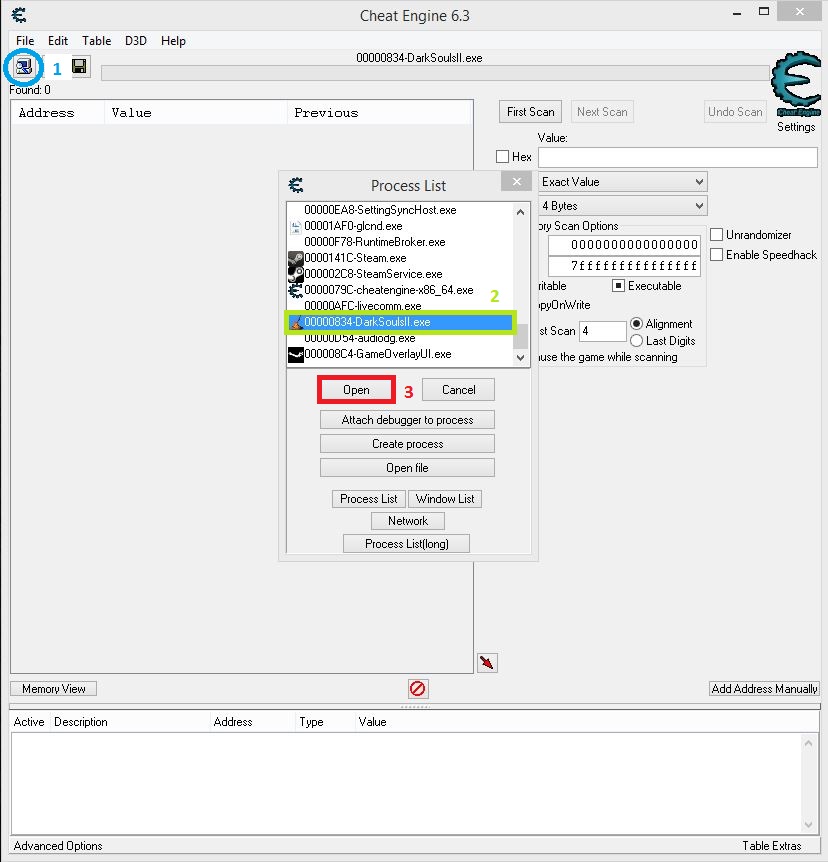Open the process selector computer icon
828x862 pixels.
[24, 67]
